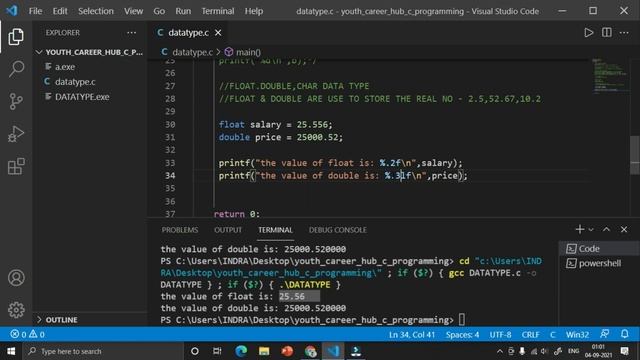Open editor More Actions ellipsis
The width and height of the screenshot is (640, 360).
[x=624, y=33]
